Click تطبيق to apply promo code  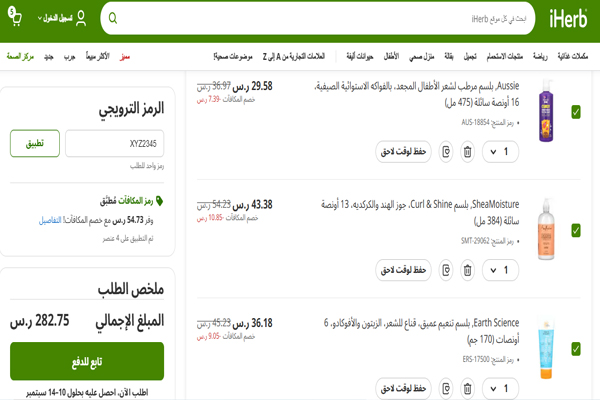coord(35,143)
